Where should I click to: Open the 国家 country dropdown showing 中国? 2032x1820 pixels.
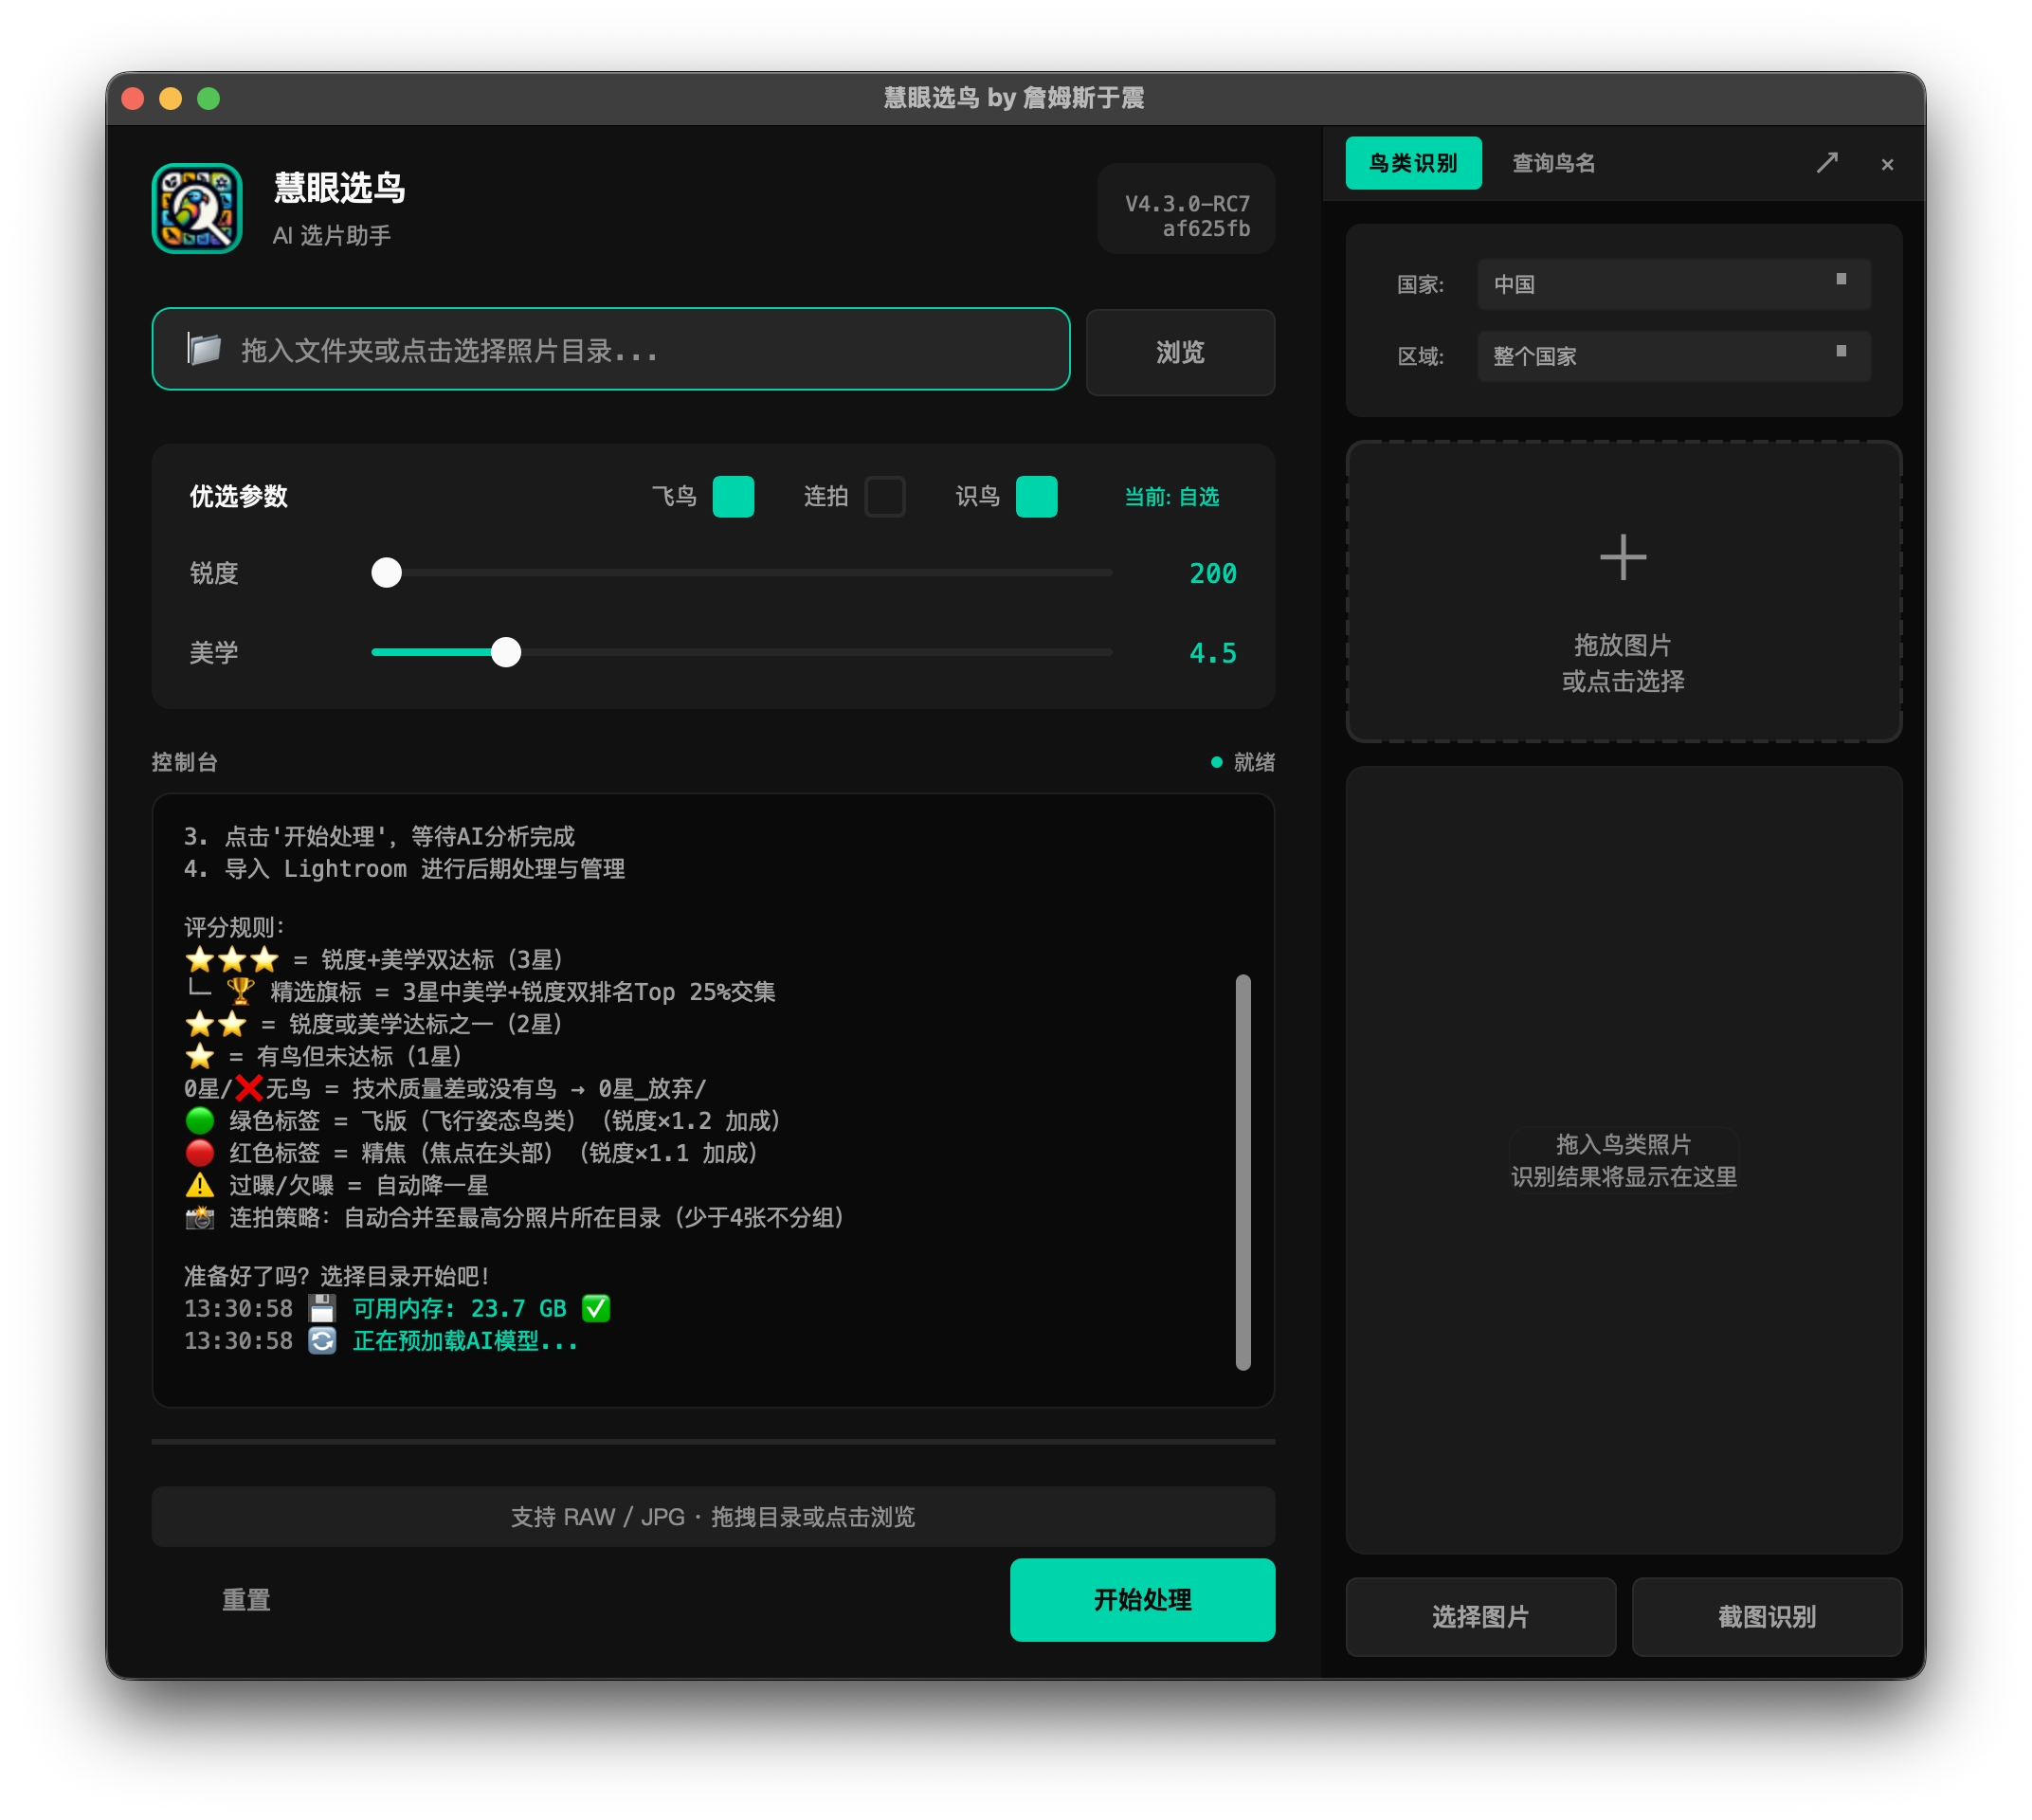click(x=1673, y=284)
